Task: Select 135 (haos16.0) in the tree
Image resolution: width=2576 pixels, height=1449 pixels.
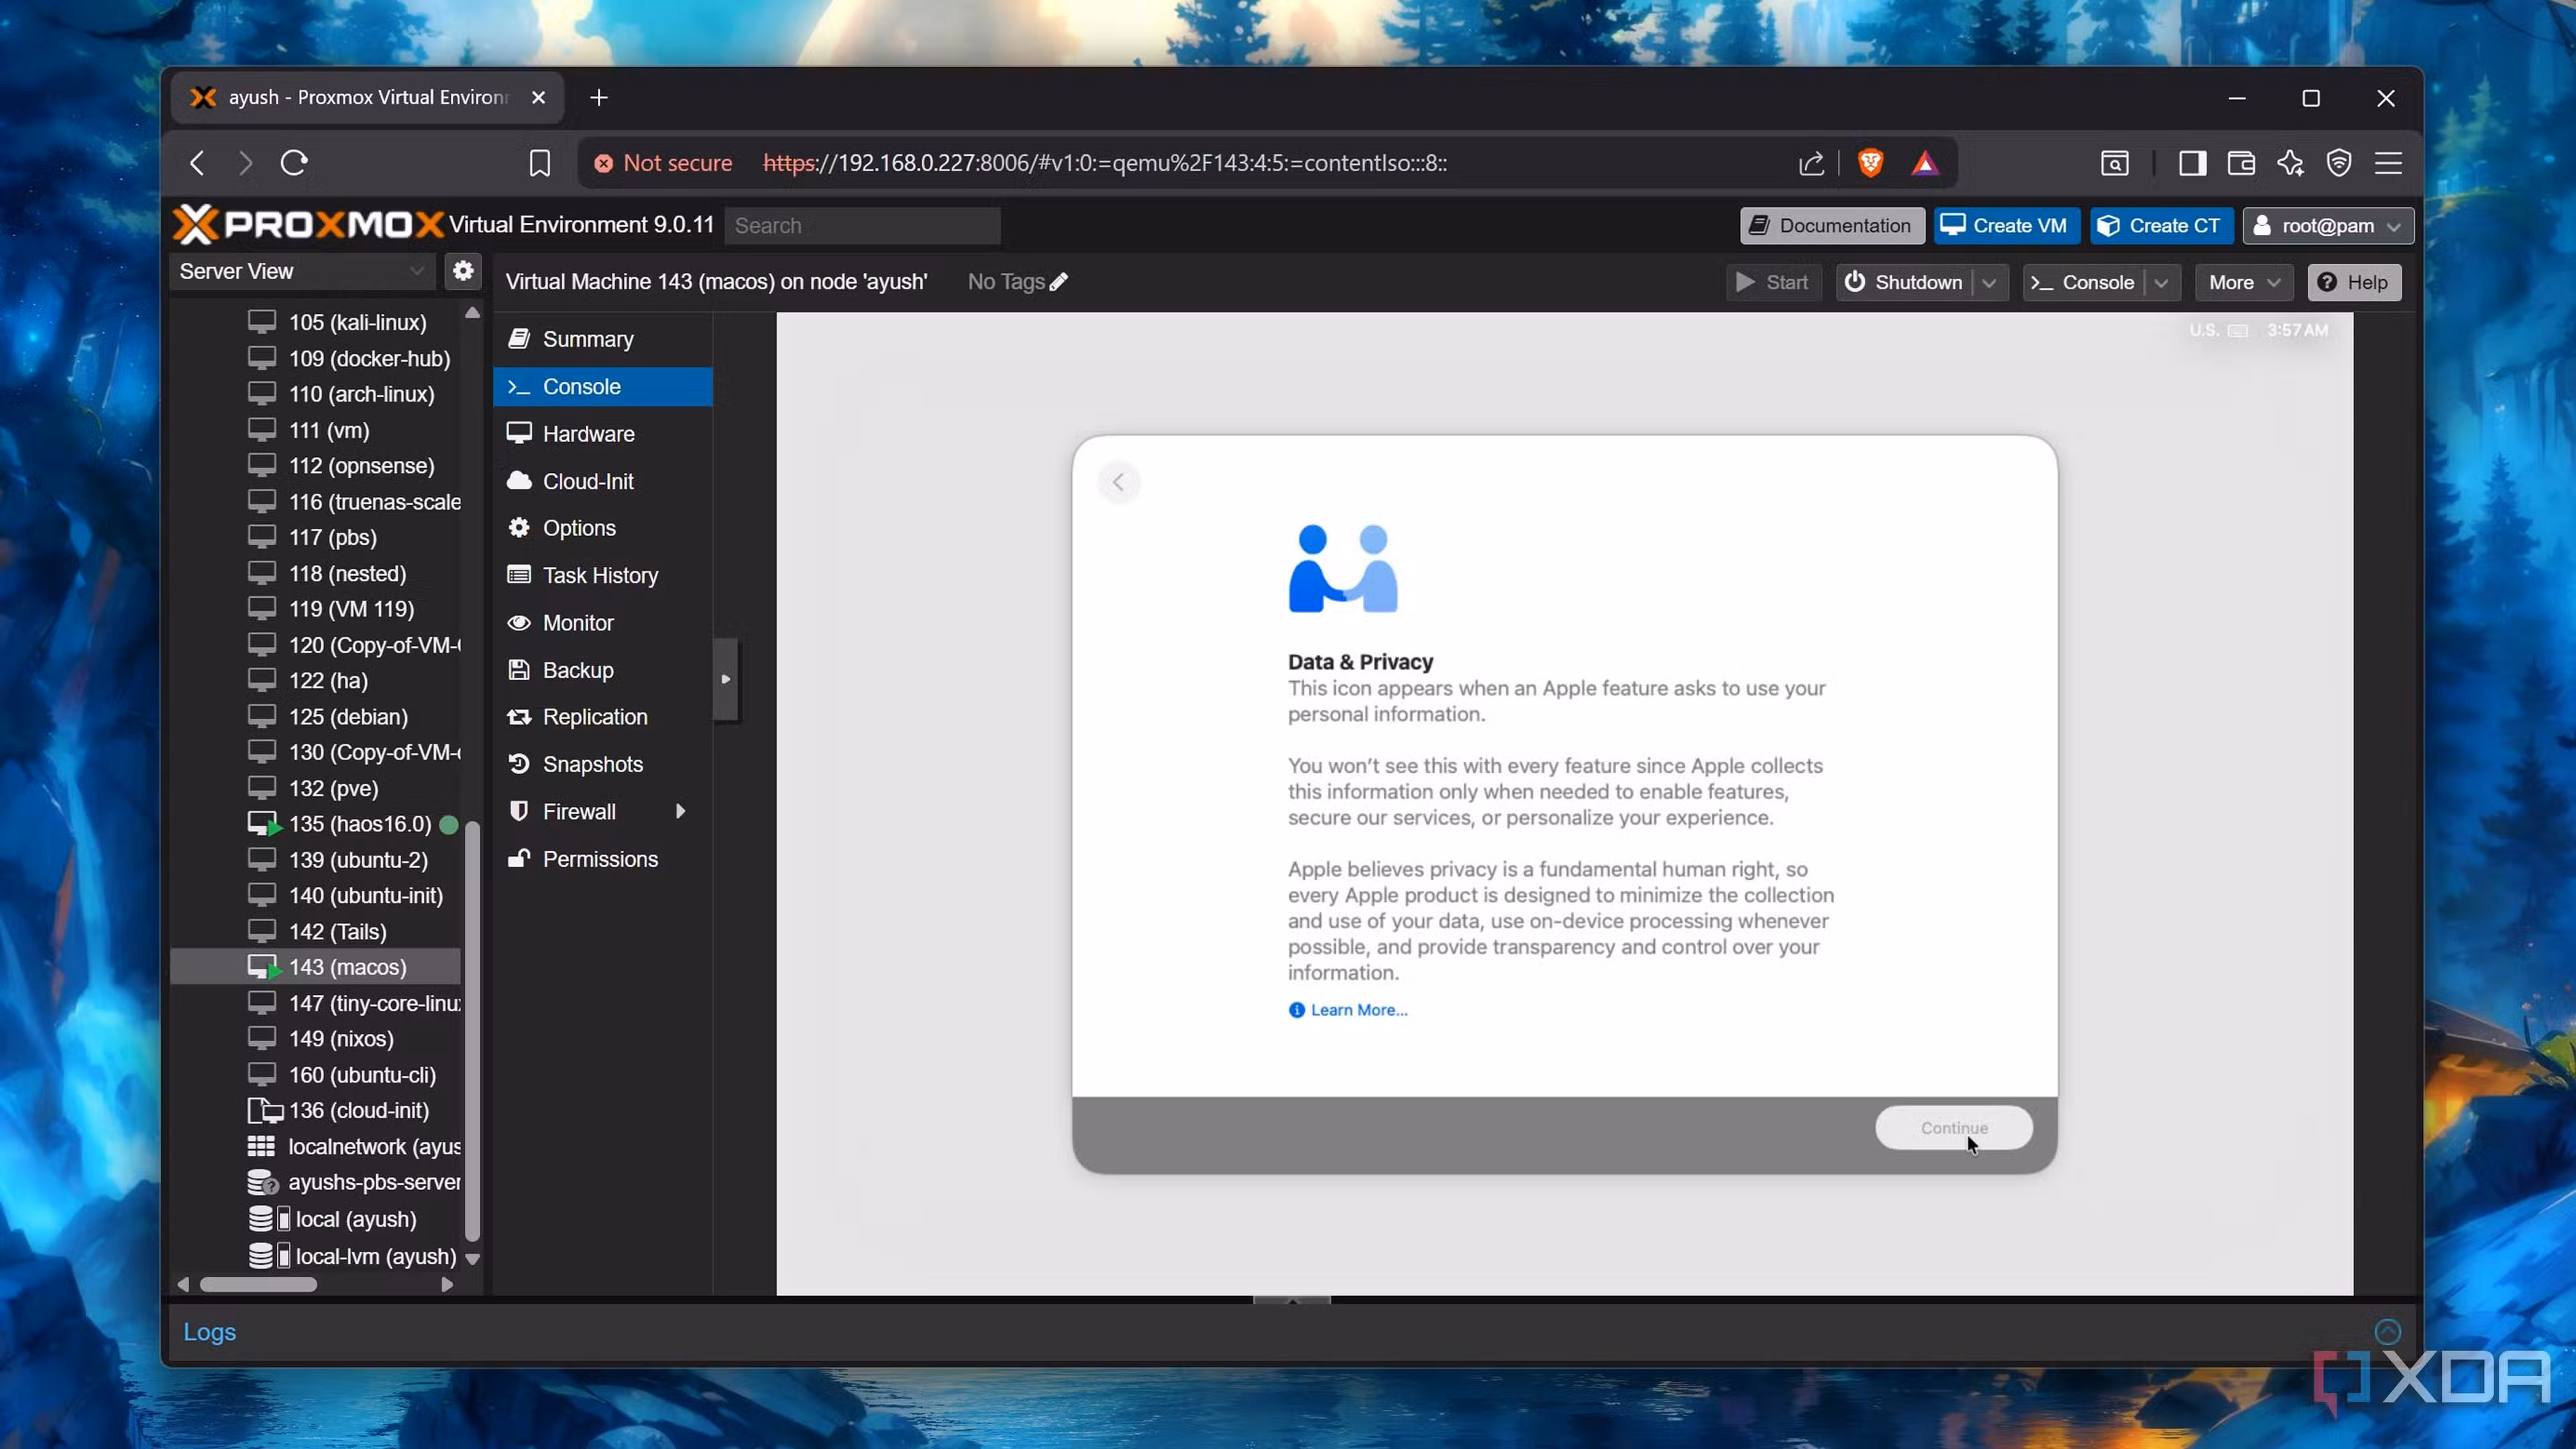Action: [x=315, y=824]
